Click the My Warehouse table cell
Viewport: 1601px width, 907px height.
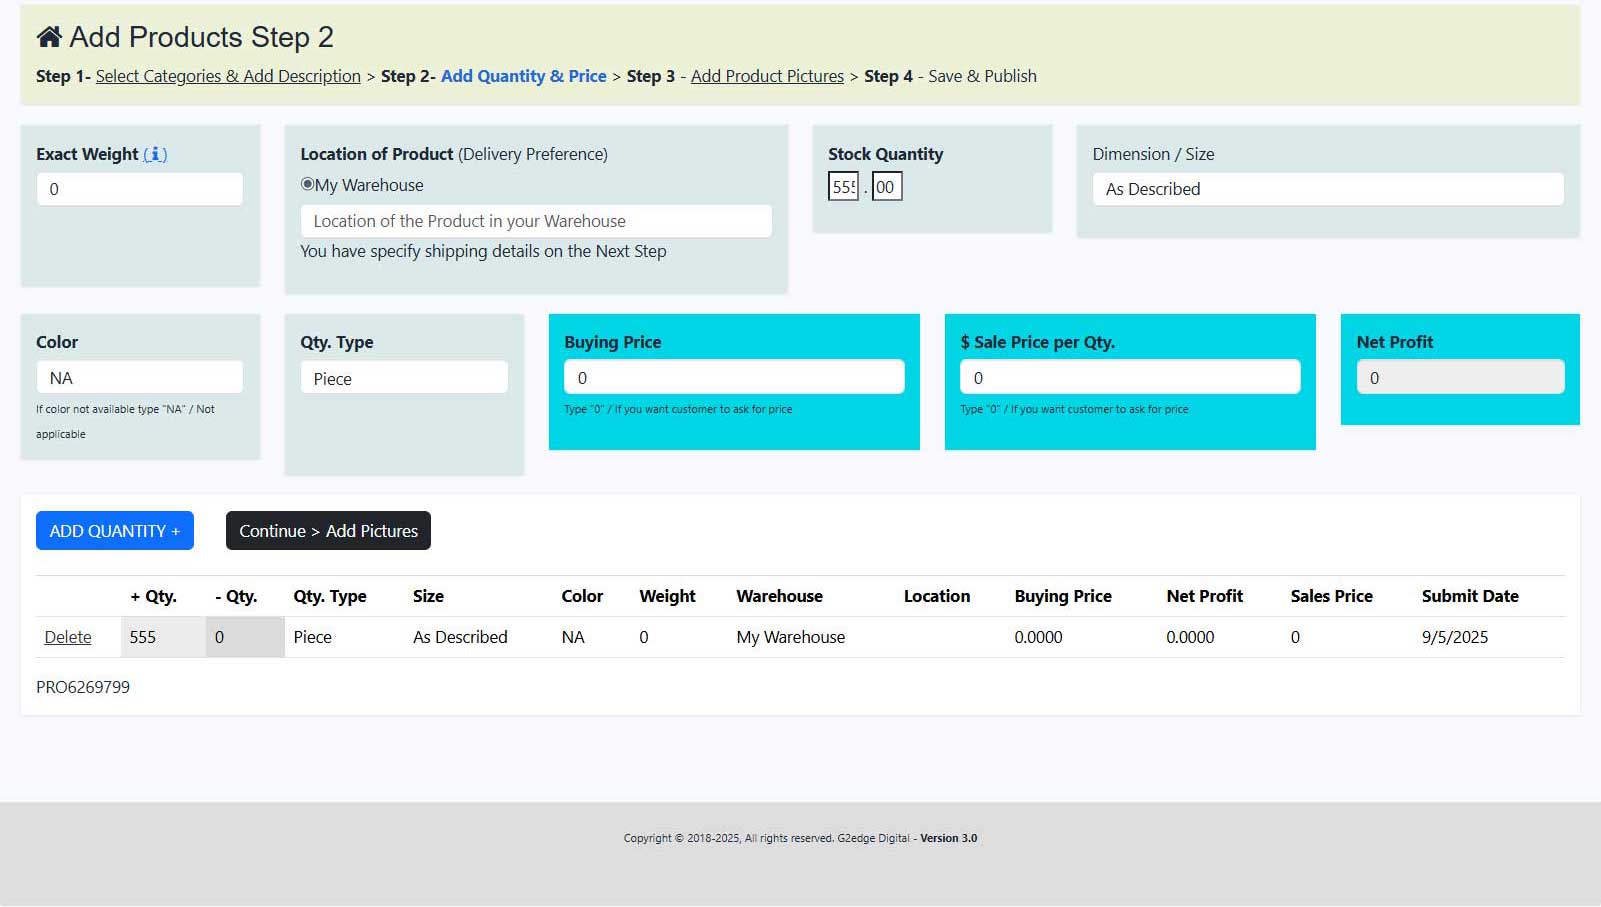pos(790,637)
